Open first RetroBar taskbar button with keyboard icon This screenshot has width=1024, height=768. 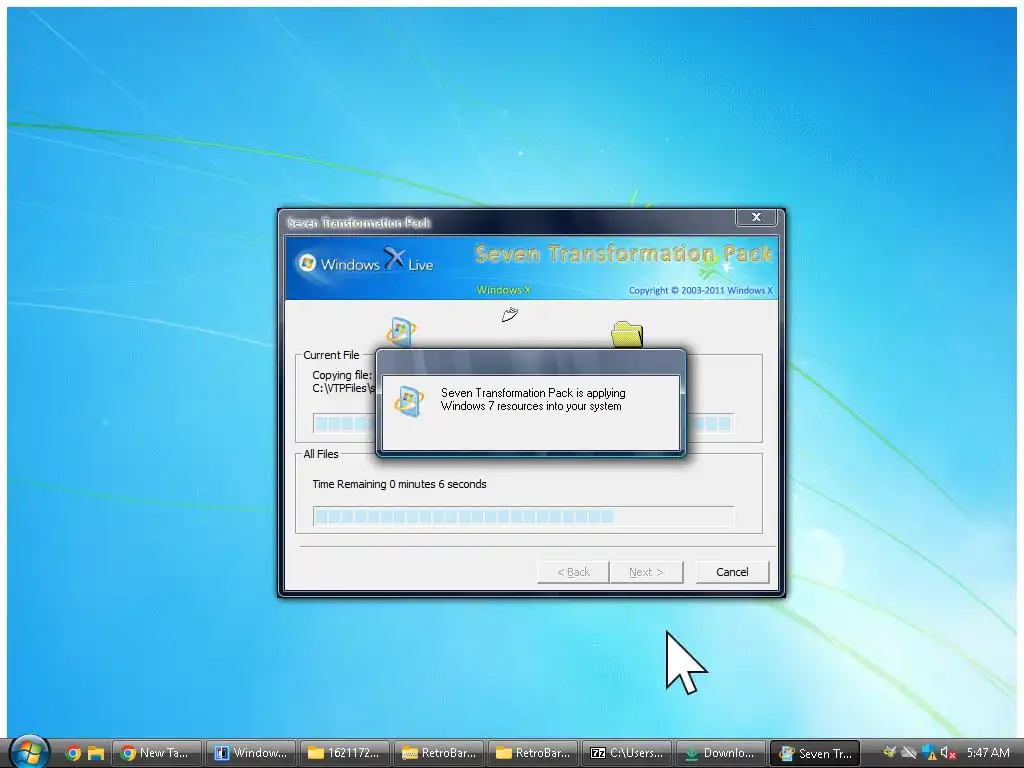pos(440,753)
